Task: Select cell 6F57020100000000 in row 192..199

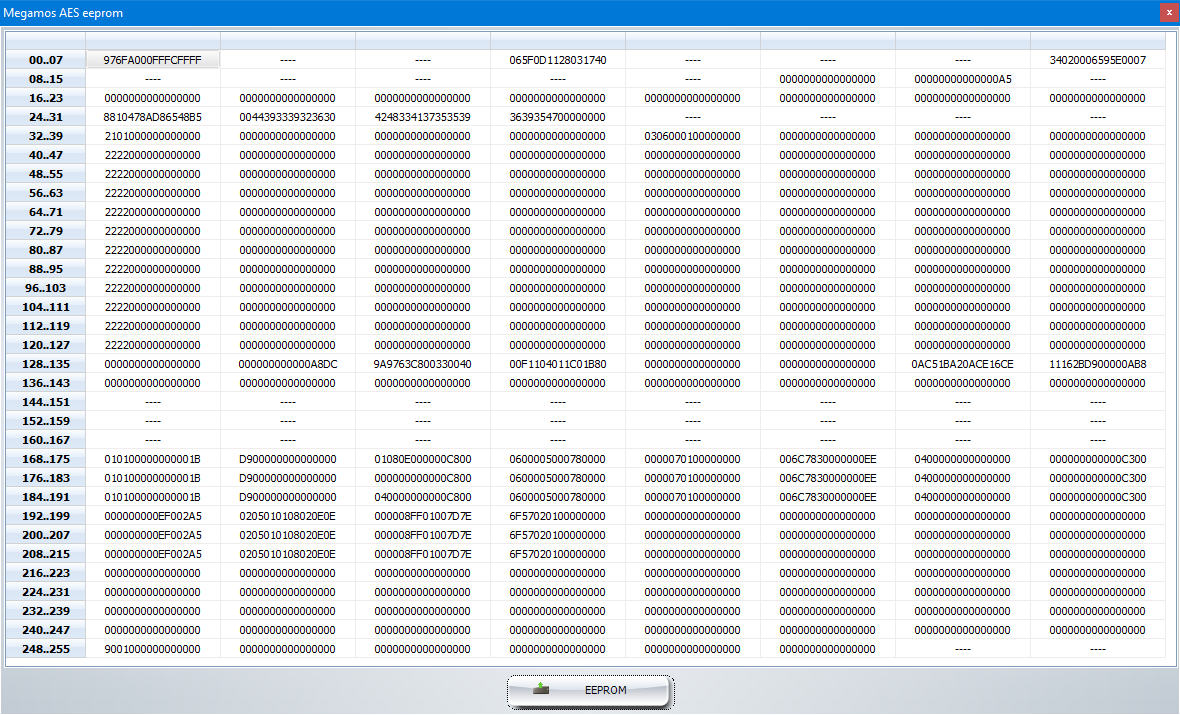Action: coord(558,516)
